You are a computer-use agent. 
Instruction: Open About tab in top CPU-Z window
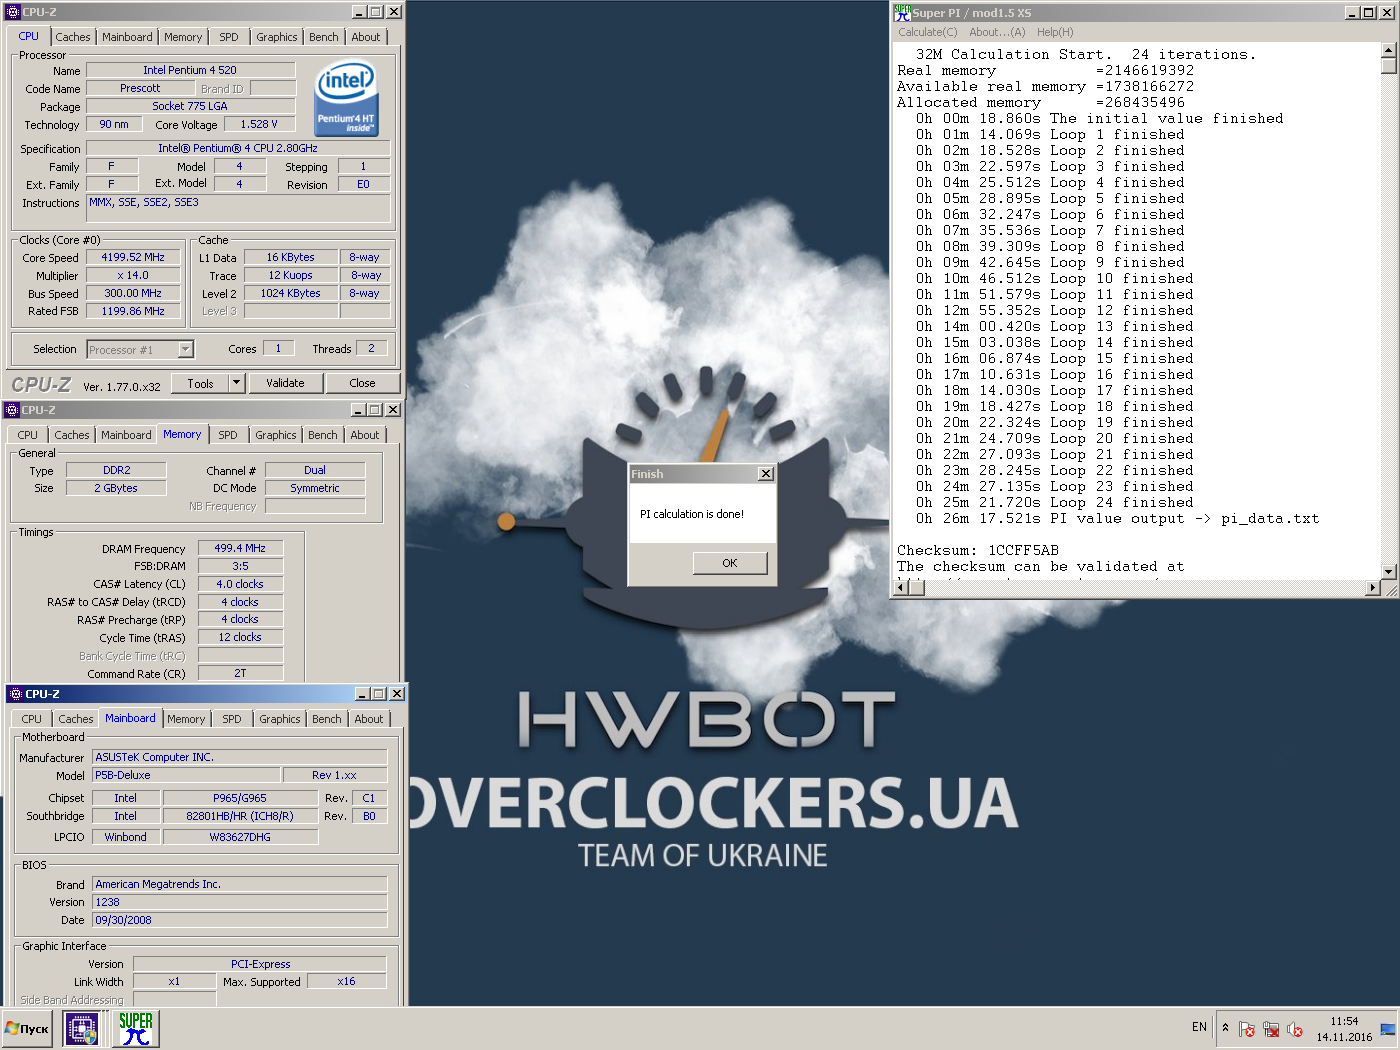[366, 37]
